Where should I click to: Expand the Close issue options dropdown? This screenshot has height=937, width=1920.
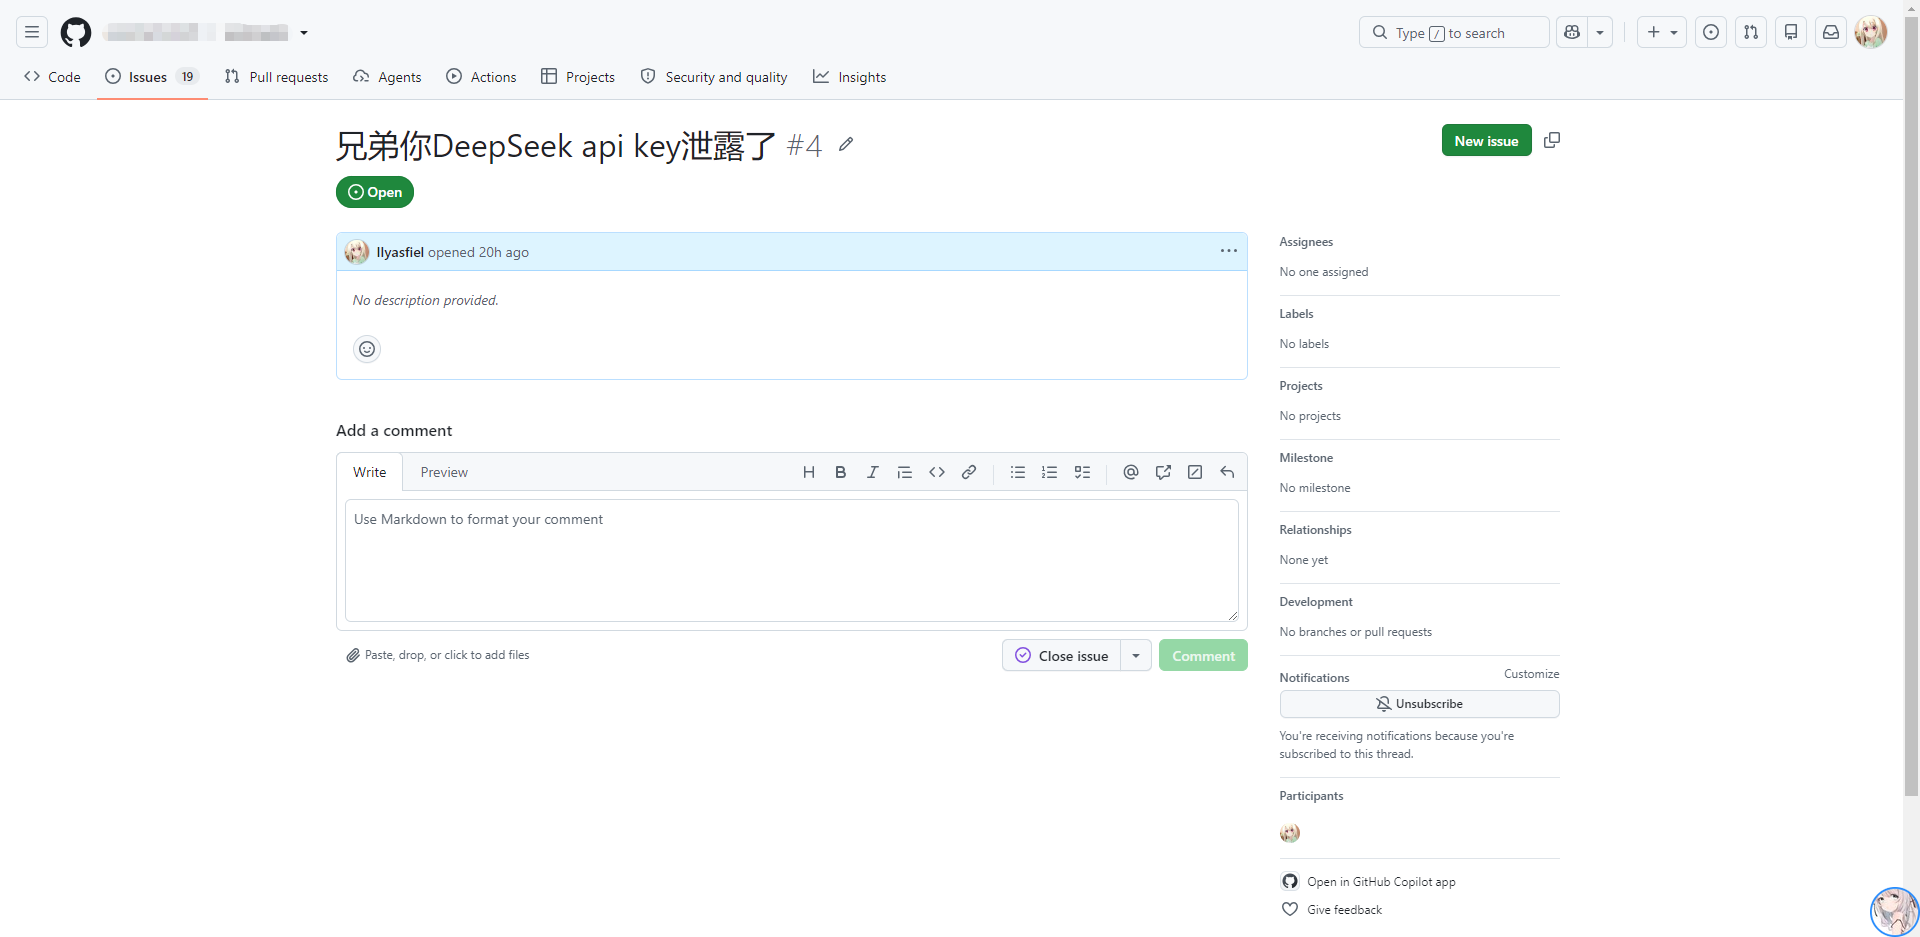(x=1136, y=656)
